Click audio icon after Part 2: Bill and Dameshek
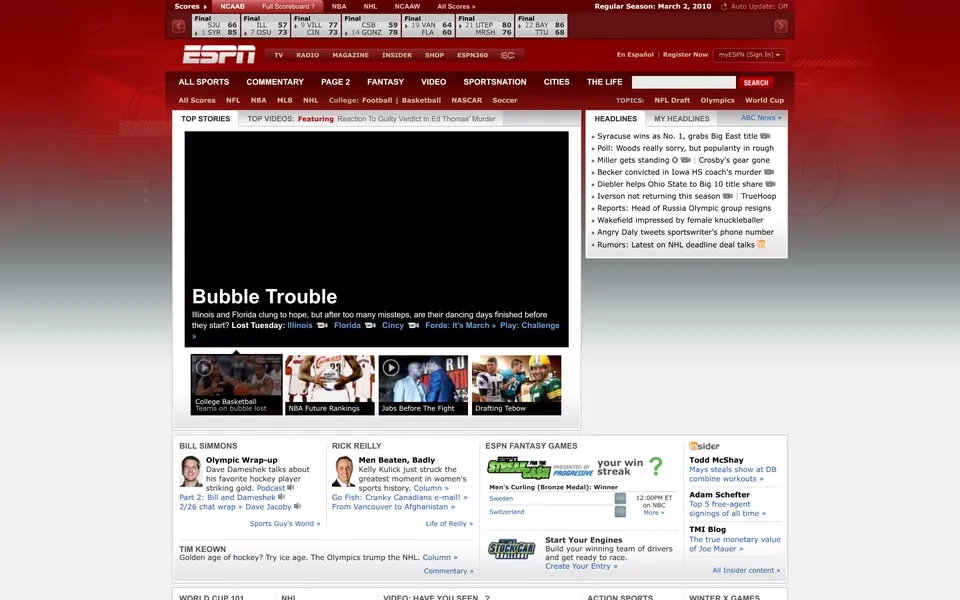Image resolution: width=960 pixels, height=600 pixels. tap(281, 497)
